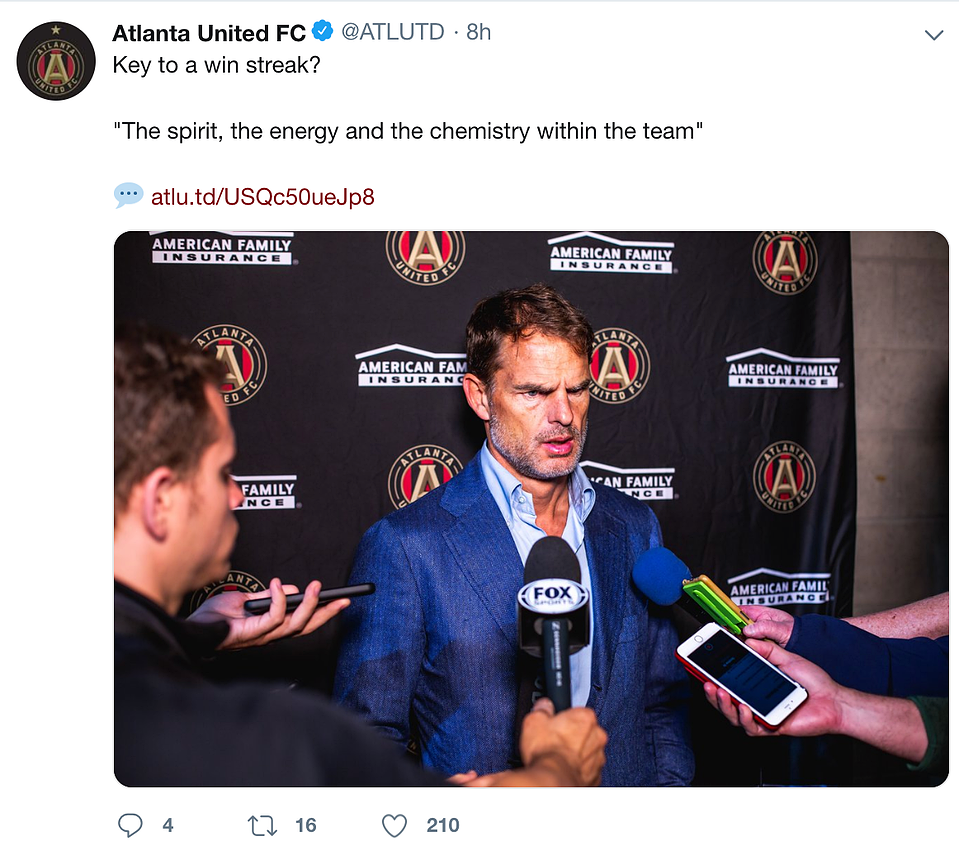The width and height of the screenshot is (959, 855).
Task: Click the speech balloon emoji before link
Action: point(128,196)
